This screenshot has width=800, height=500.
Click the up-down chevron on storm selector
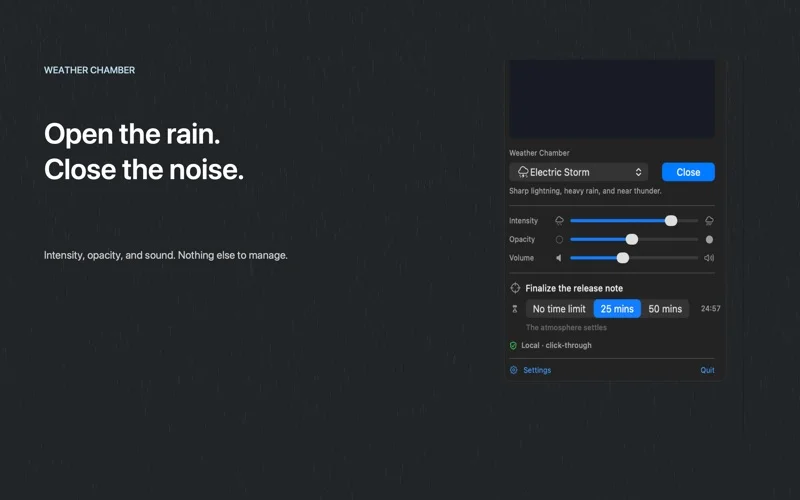[638, 172]
